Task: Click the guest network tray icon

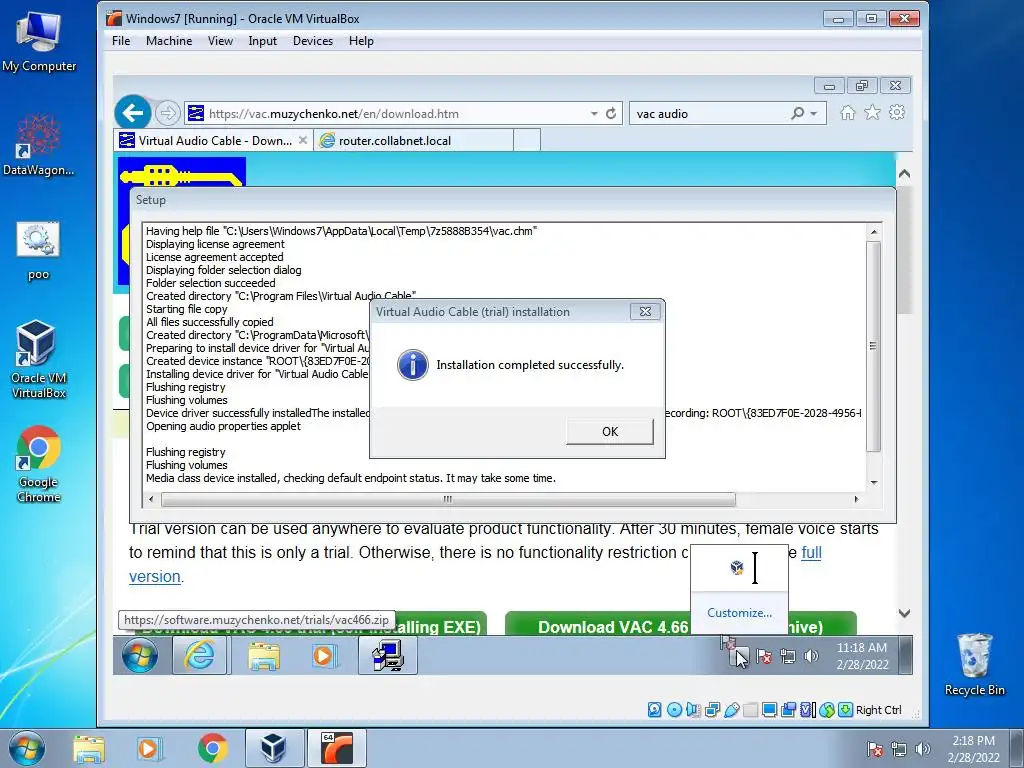Action: (788, 656)
